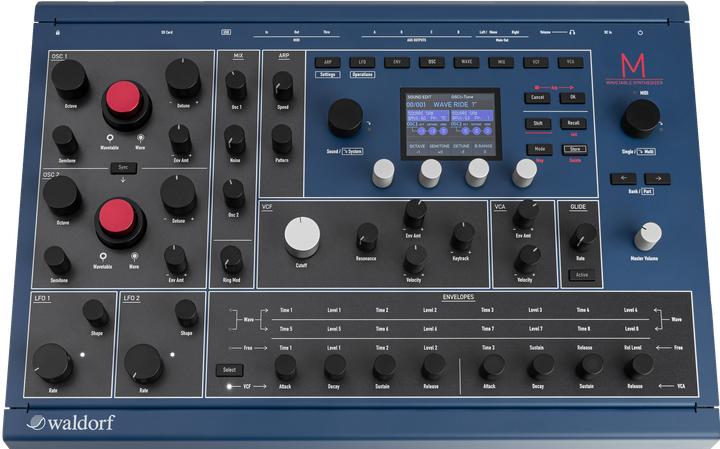Viewport: 720px width, 449px height.
Task: Click the OSC 1 Env Amt knob
Action: tap(180, 140)
